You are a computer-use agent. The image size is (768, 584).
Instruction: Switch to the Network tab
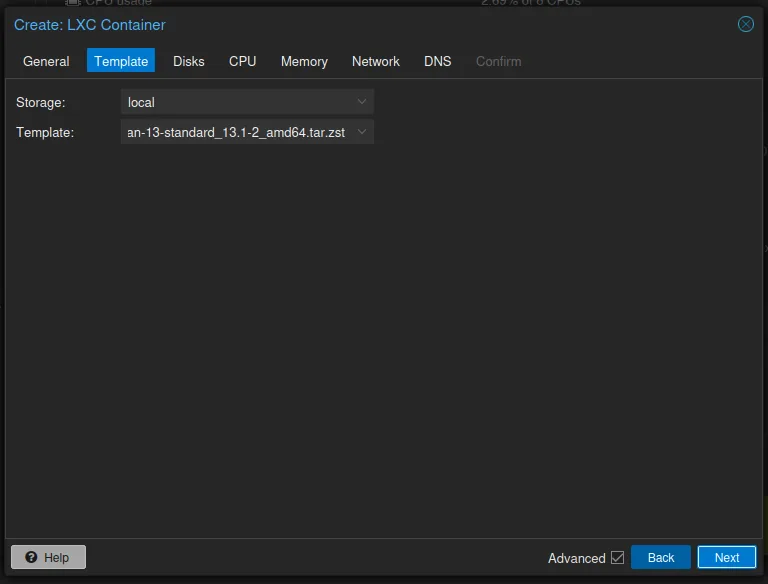(376, 61)
